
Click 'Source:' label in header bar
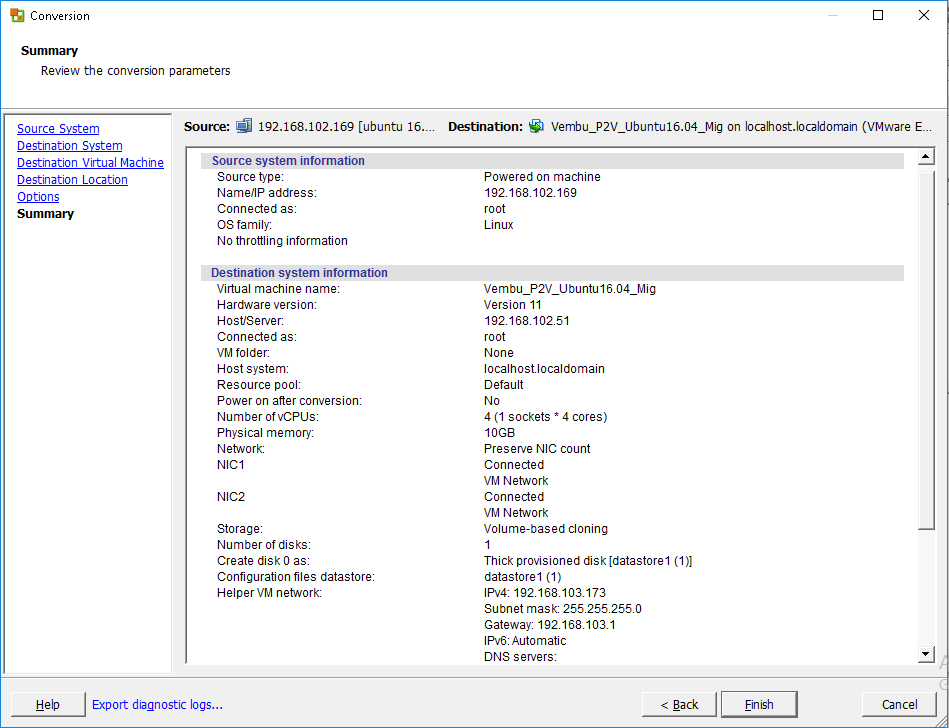pyautogui.click(x=207, y=126)
